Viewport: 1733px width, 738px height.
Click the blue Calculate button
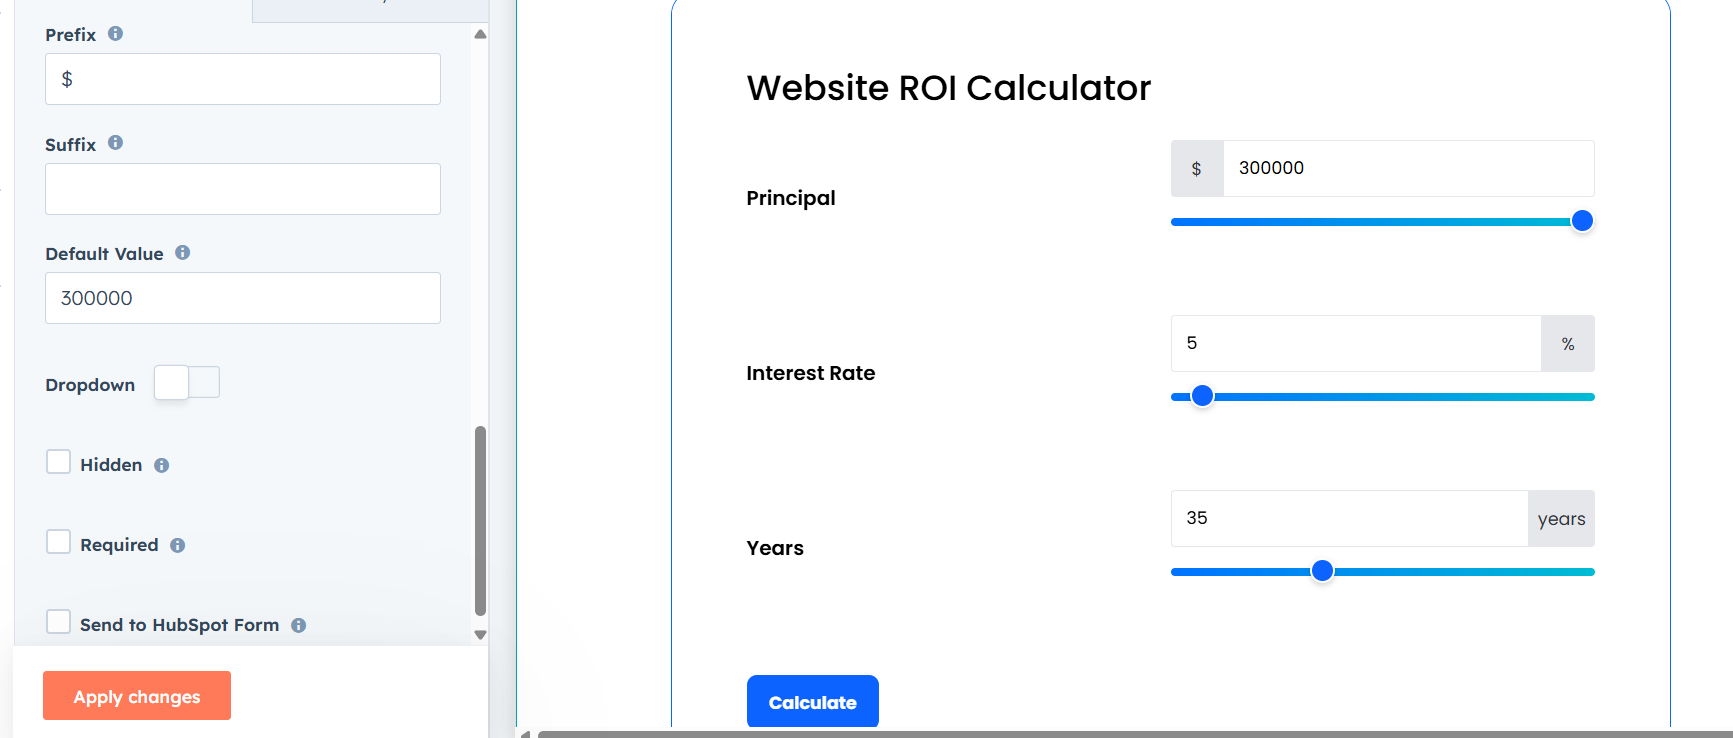tap(812, 702)
